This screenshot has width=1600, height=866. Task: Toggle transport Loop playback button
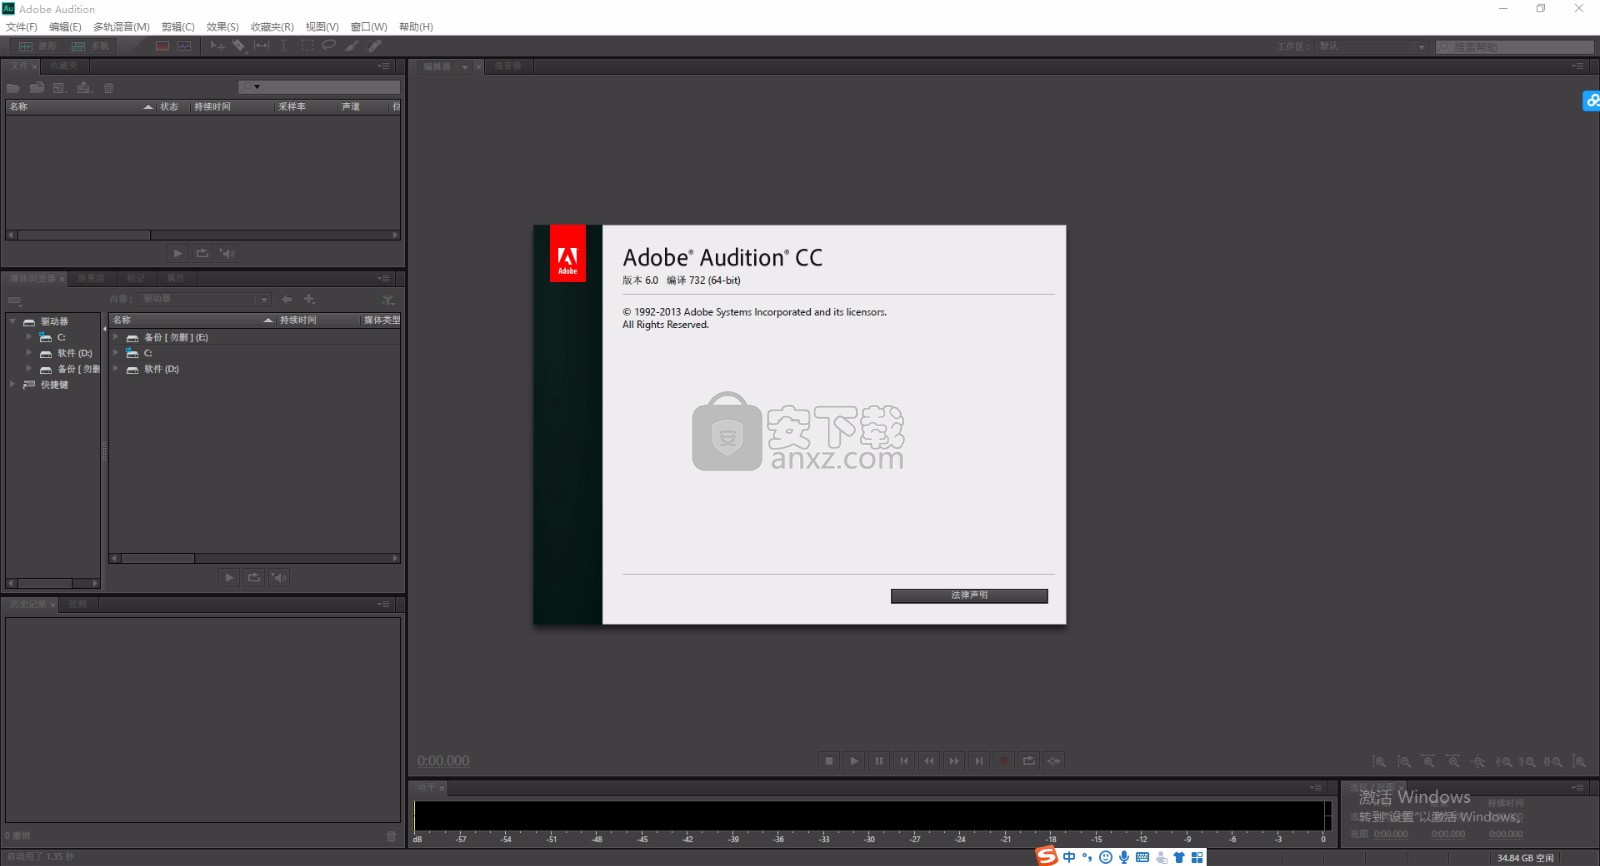pos(1029,761)
